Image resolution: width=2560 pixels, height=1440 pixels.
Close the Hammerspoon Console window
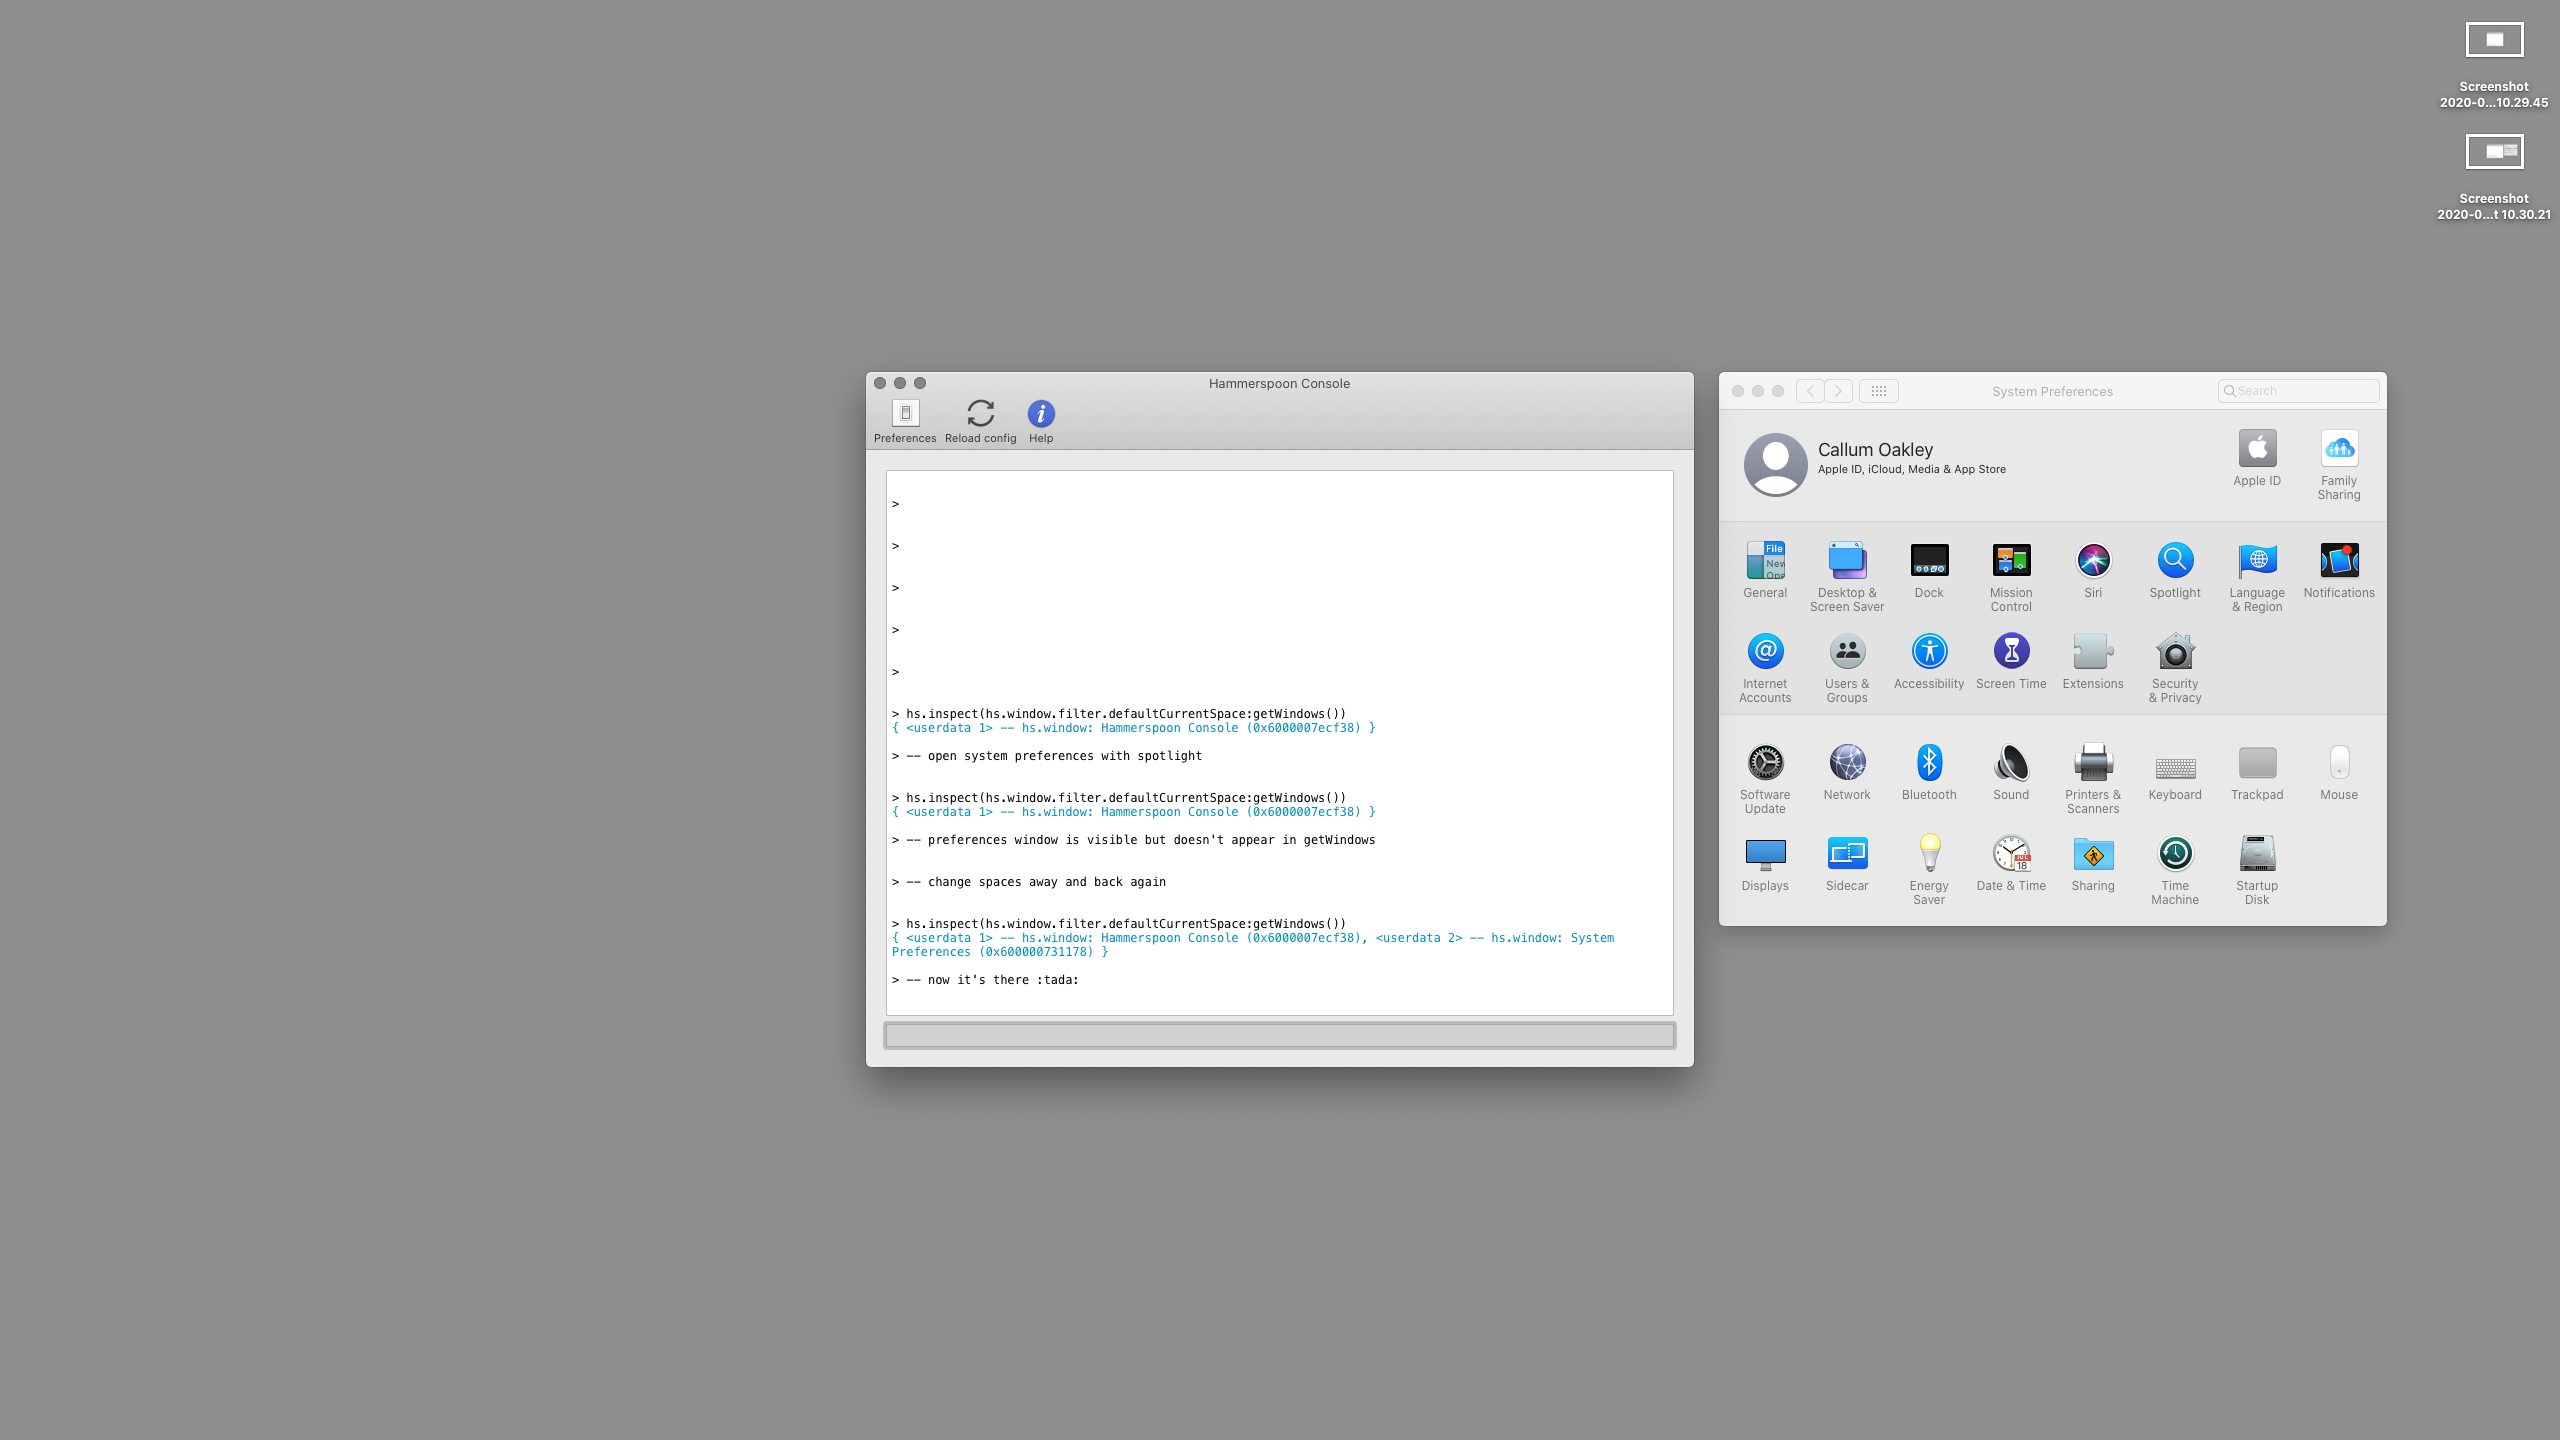[x=880, y=383]
